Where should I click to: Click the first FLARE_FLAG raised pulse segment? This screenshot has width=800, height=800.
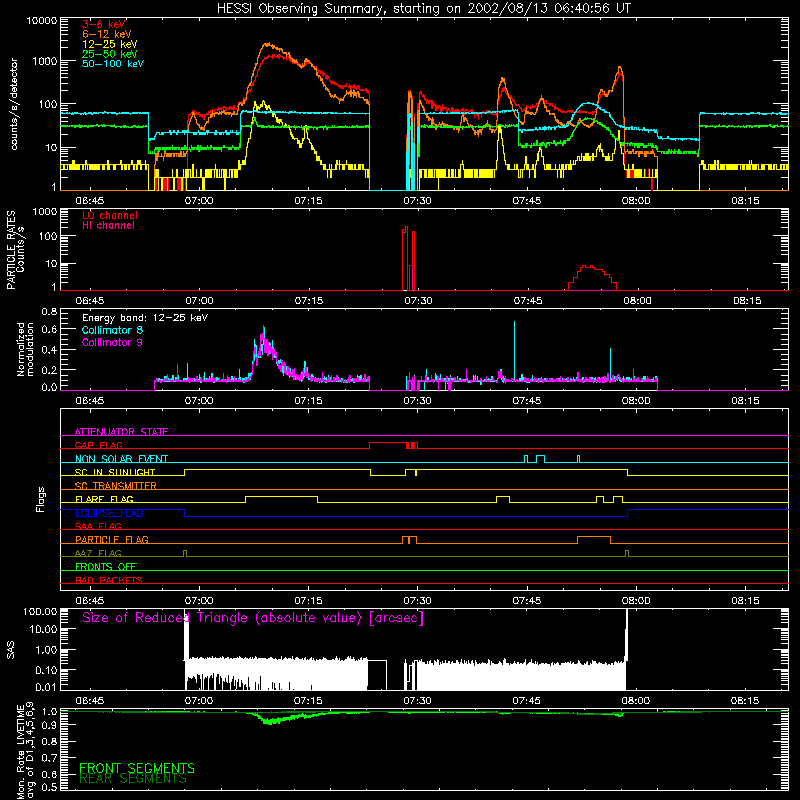coord(282,497)
